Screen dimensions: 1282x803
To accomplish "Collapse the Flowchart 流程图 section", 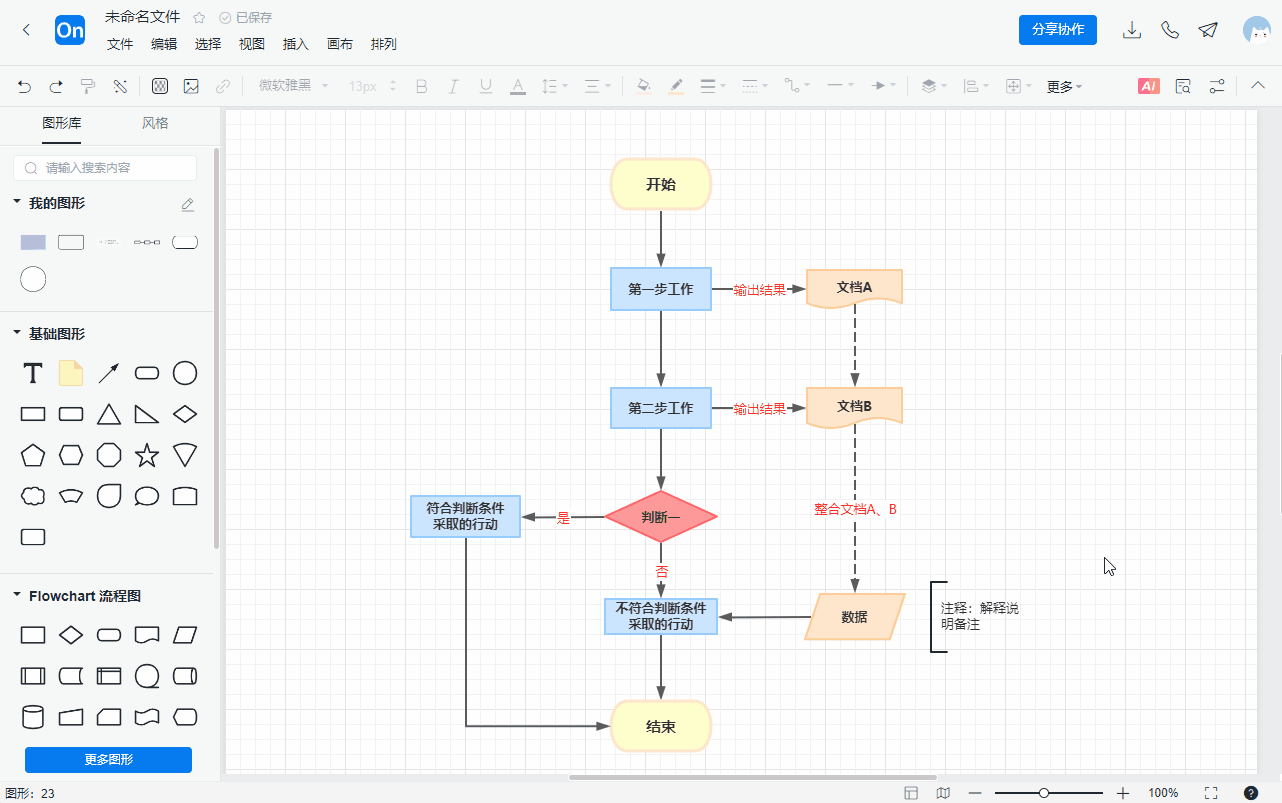I will [17, 595].
